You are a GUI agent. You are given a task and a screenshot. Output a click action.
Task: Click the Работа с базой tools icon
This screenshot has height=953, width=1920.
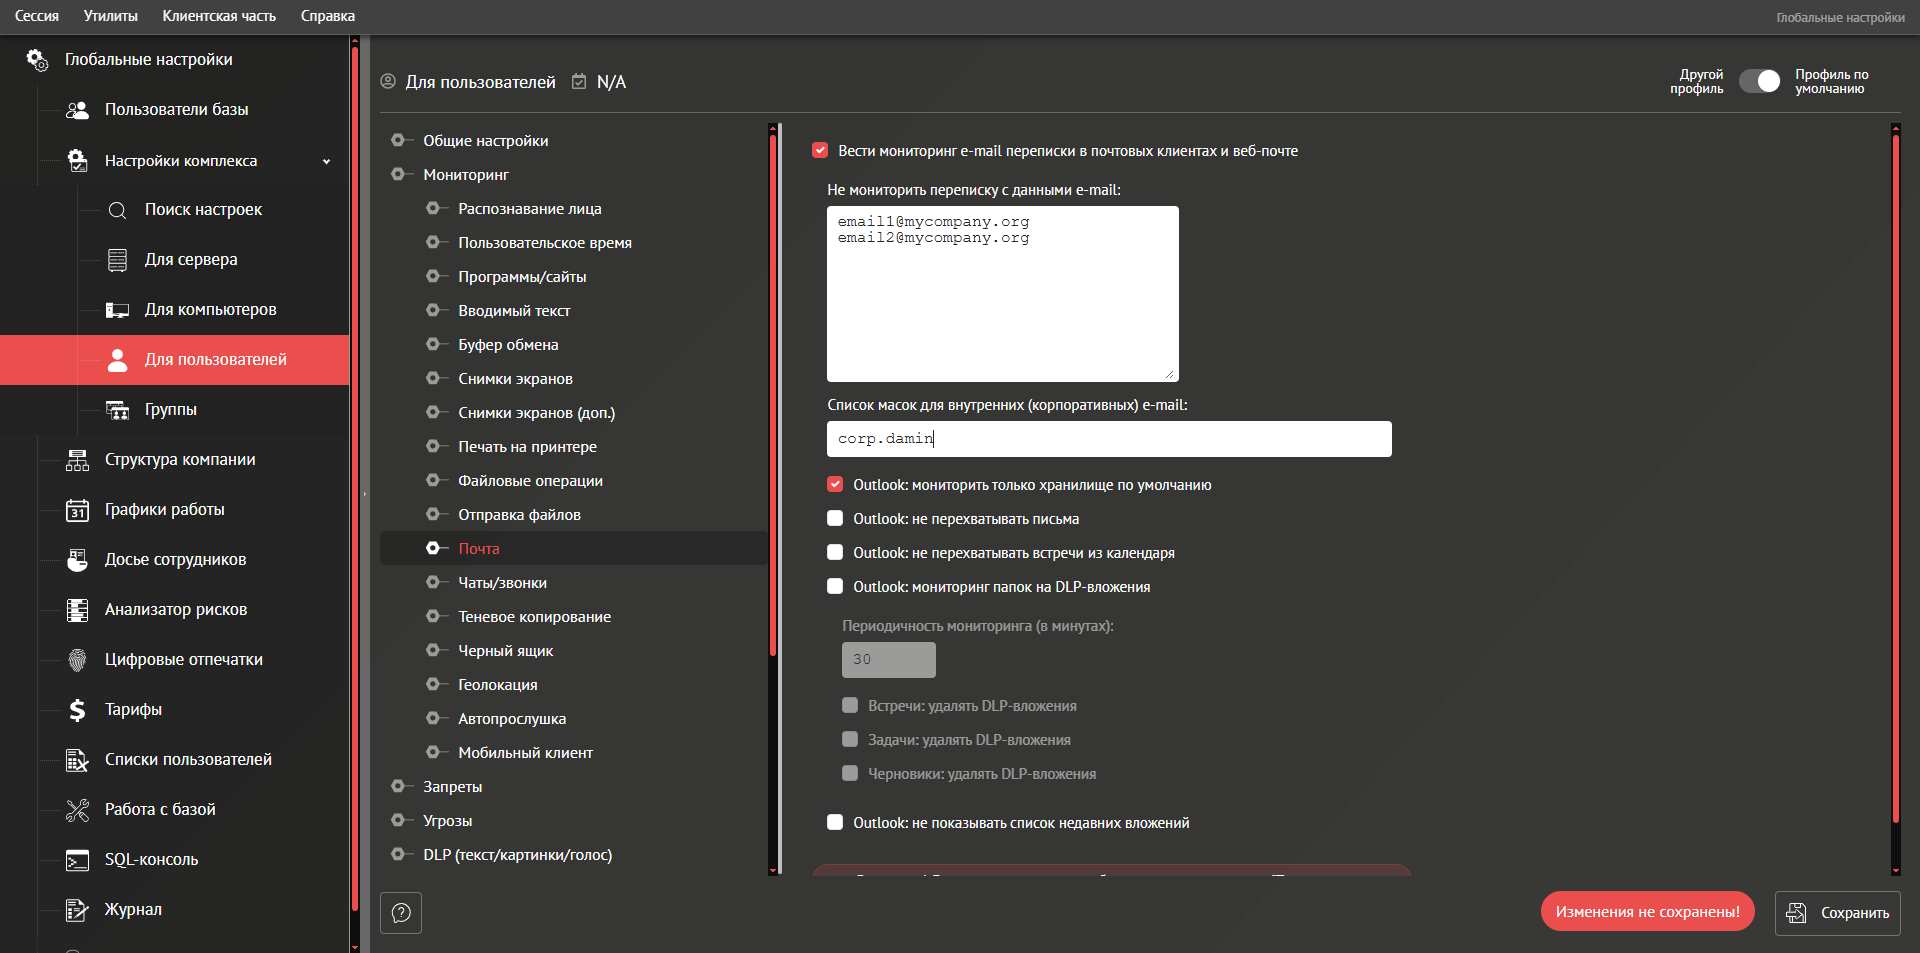[77, 810]
